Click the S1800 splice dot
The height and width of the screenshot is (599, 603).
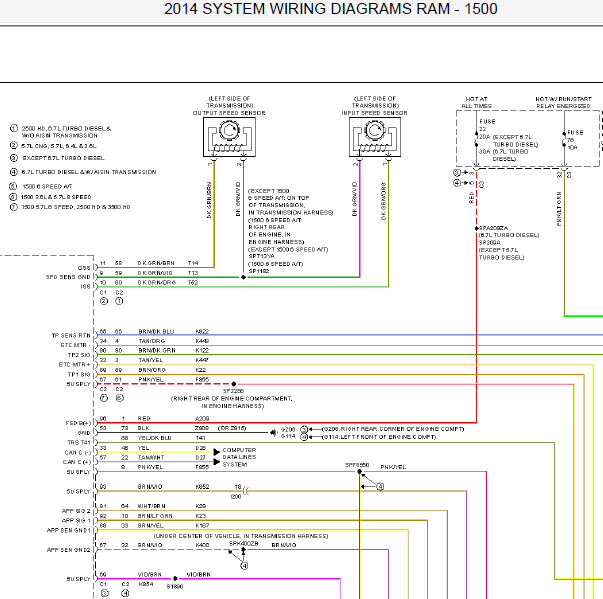175,579
